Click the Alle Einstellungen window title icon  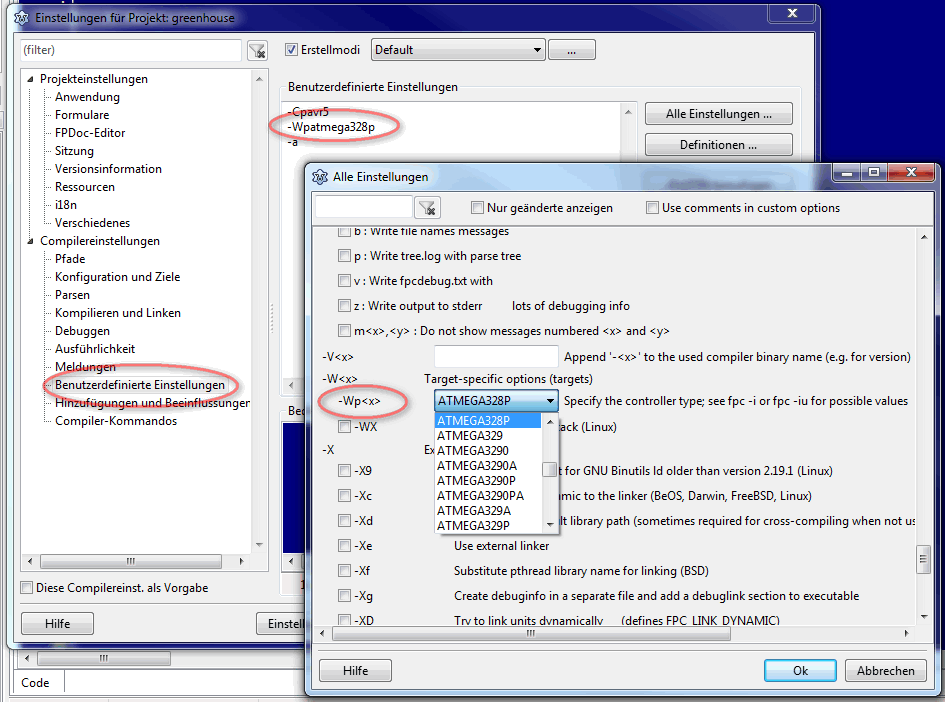click(320, 177)
